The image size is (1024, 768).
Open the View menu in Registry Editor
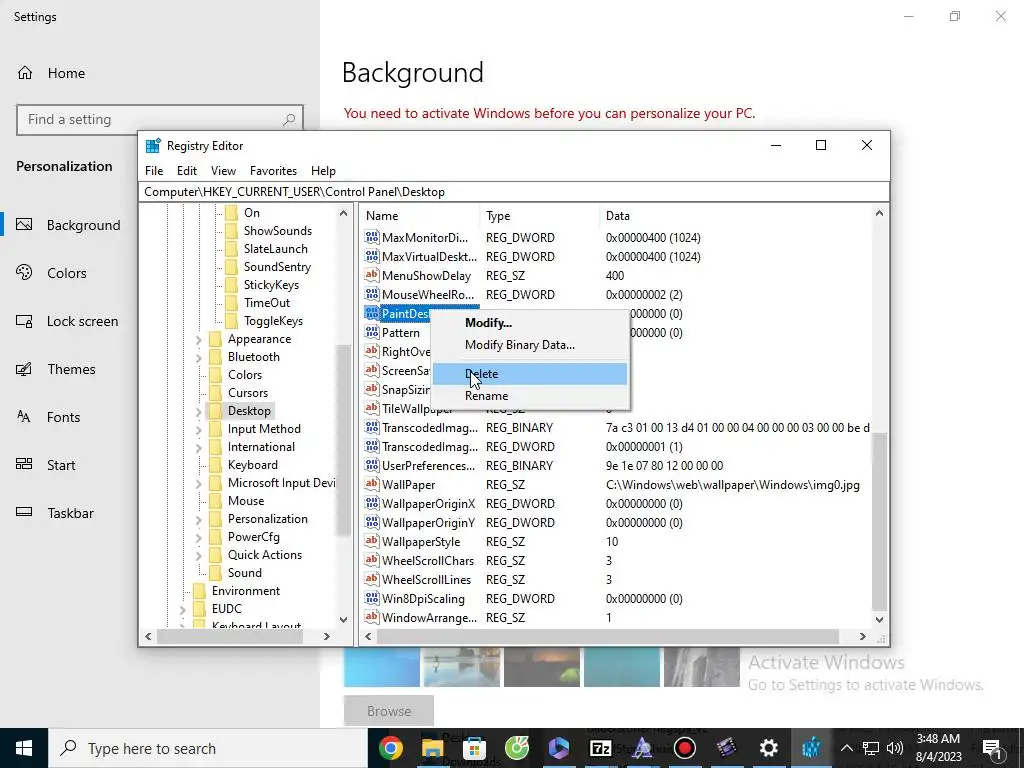click(x=223, y=170)
